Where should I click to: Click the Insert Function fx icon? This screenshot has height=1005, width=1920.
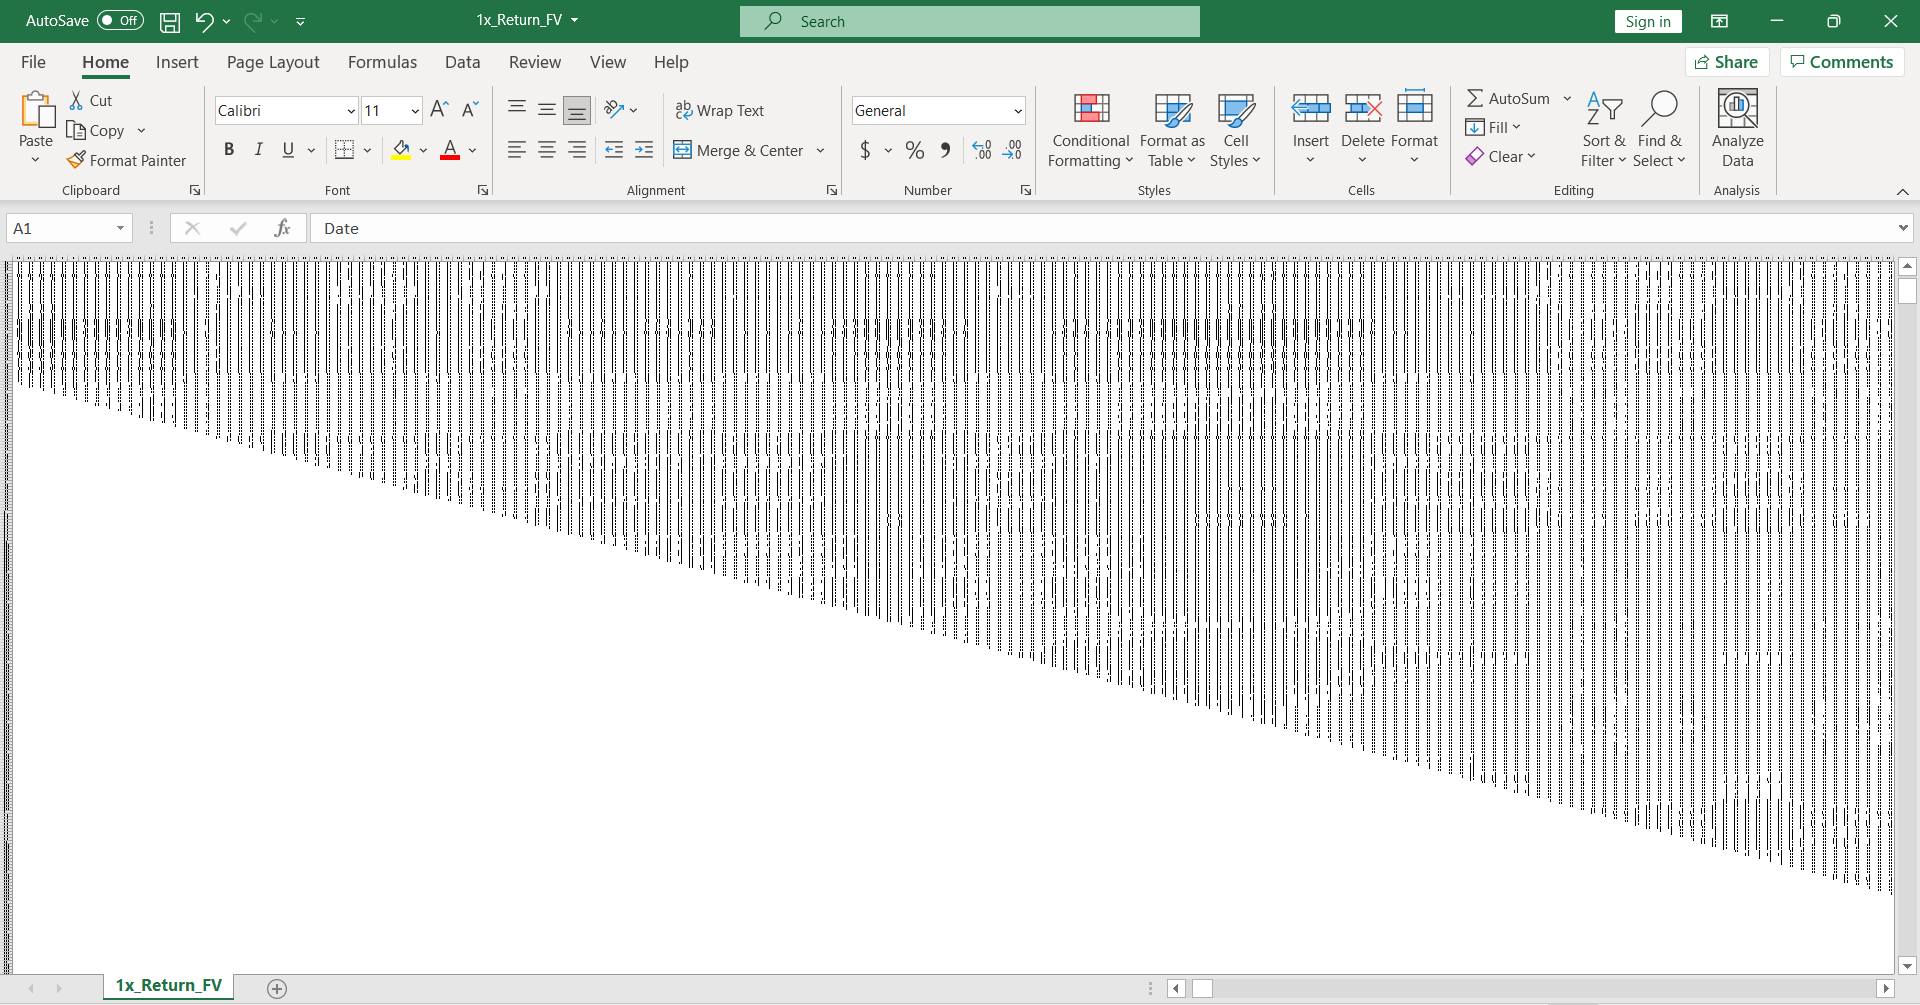[x=282, y=228]
